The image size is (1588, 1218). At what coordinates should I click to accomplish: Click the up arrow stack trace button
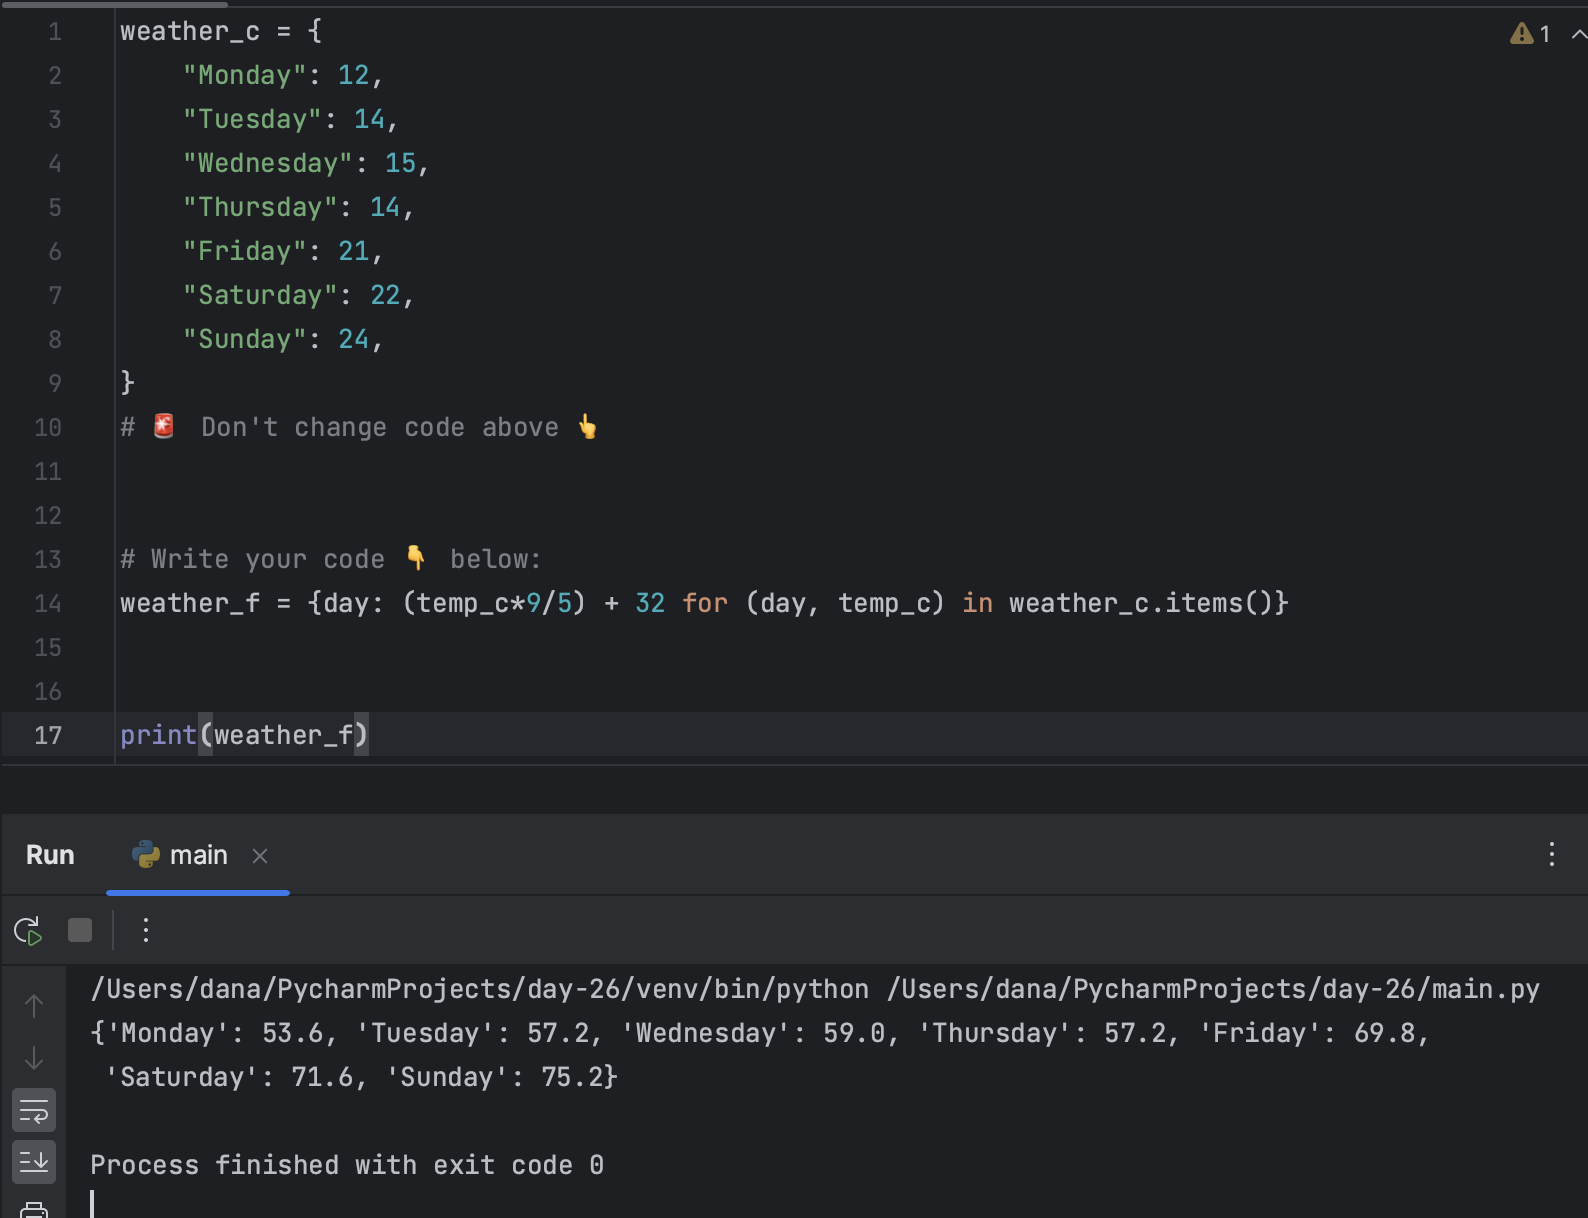[34, 1006]
